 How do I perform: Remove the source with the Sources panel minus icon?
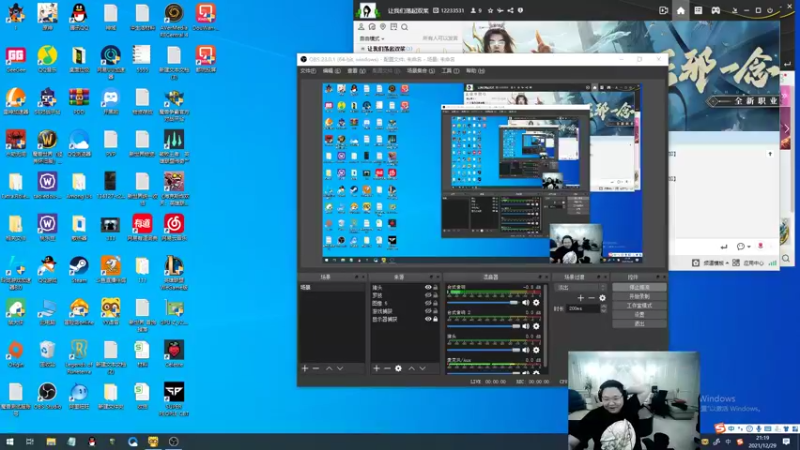tap(387, 368)
